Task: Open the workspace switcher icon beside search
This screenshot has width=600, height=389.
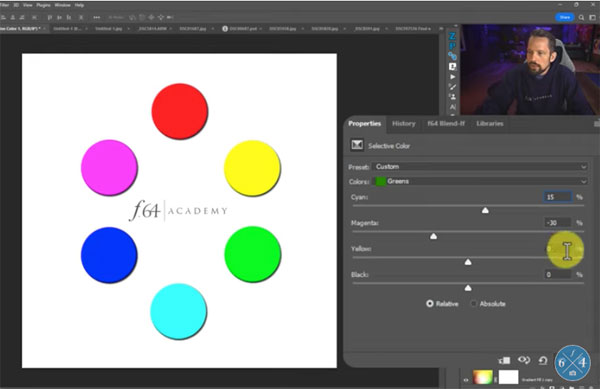Action: pyautogui.click(x=592, y=17)
